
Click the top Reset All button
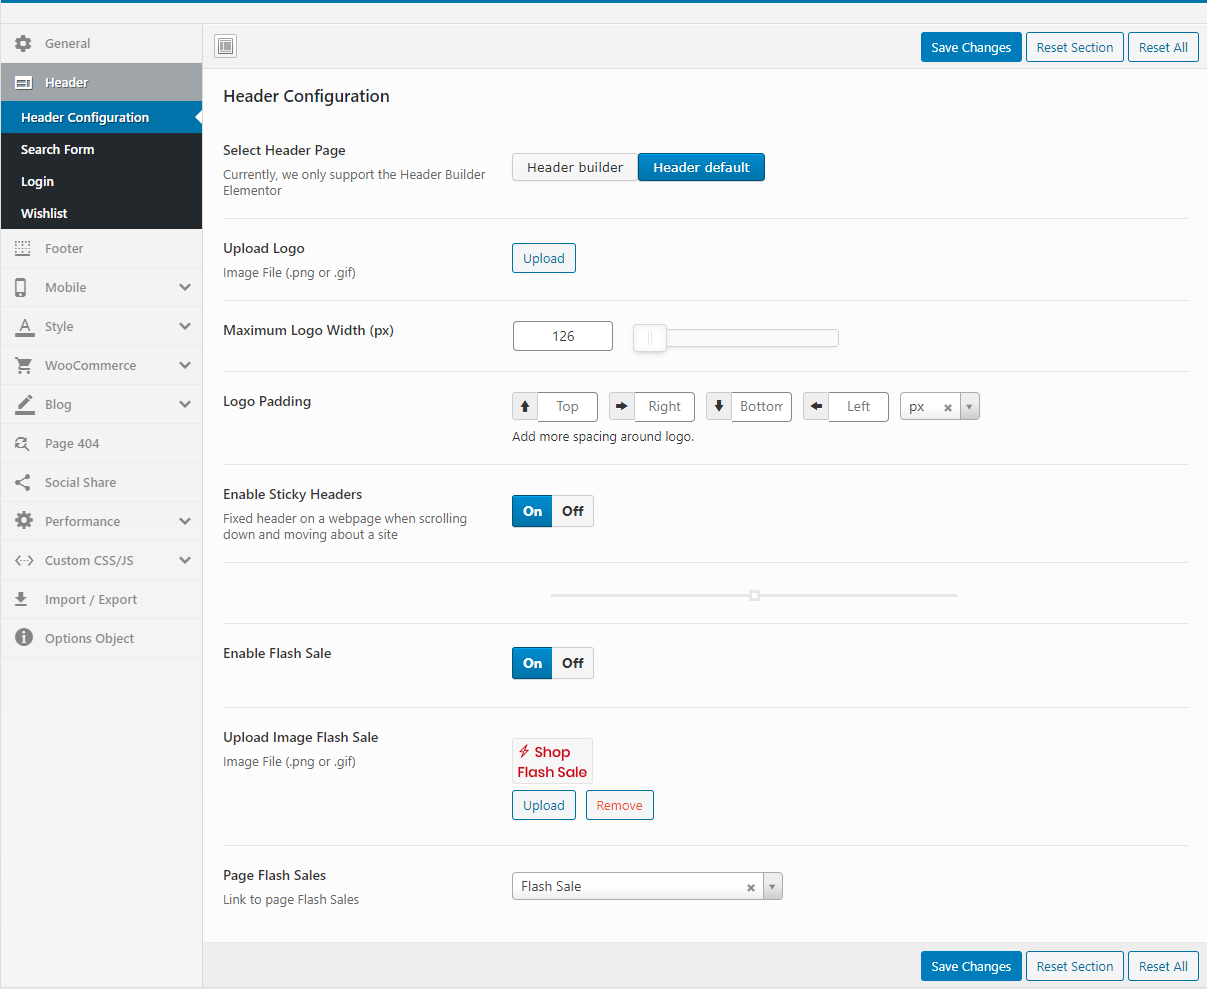(x=1163, y=47)
